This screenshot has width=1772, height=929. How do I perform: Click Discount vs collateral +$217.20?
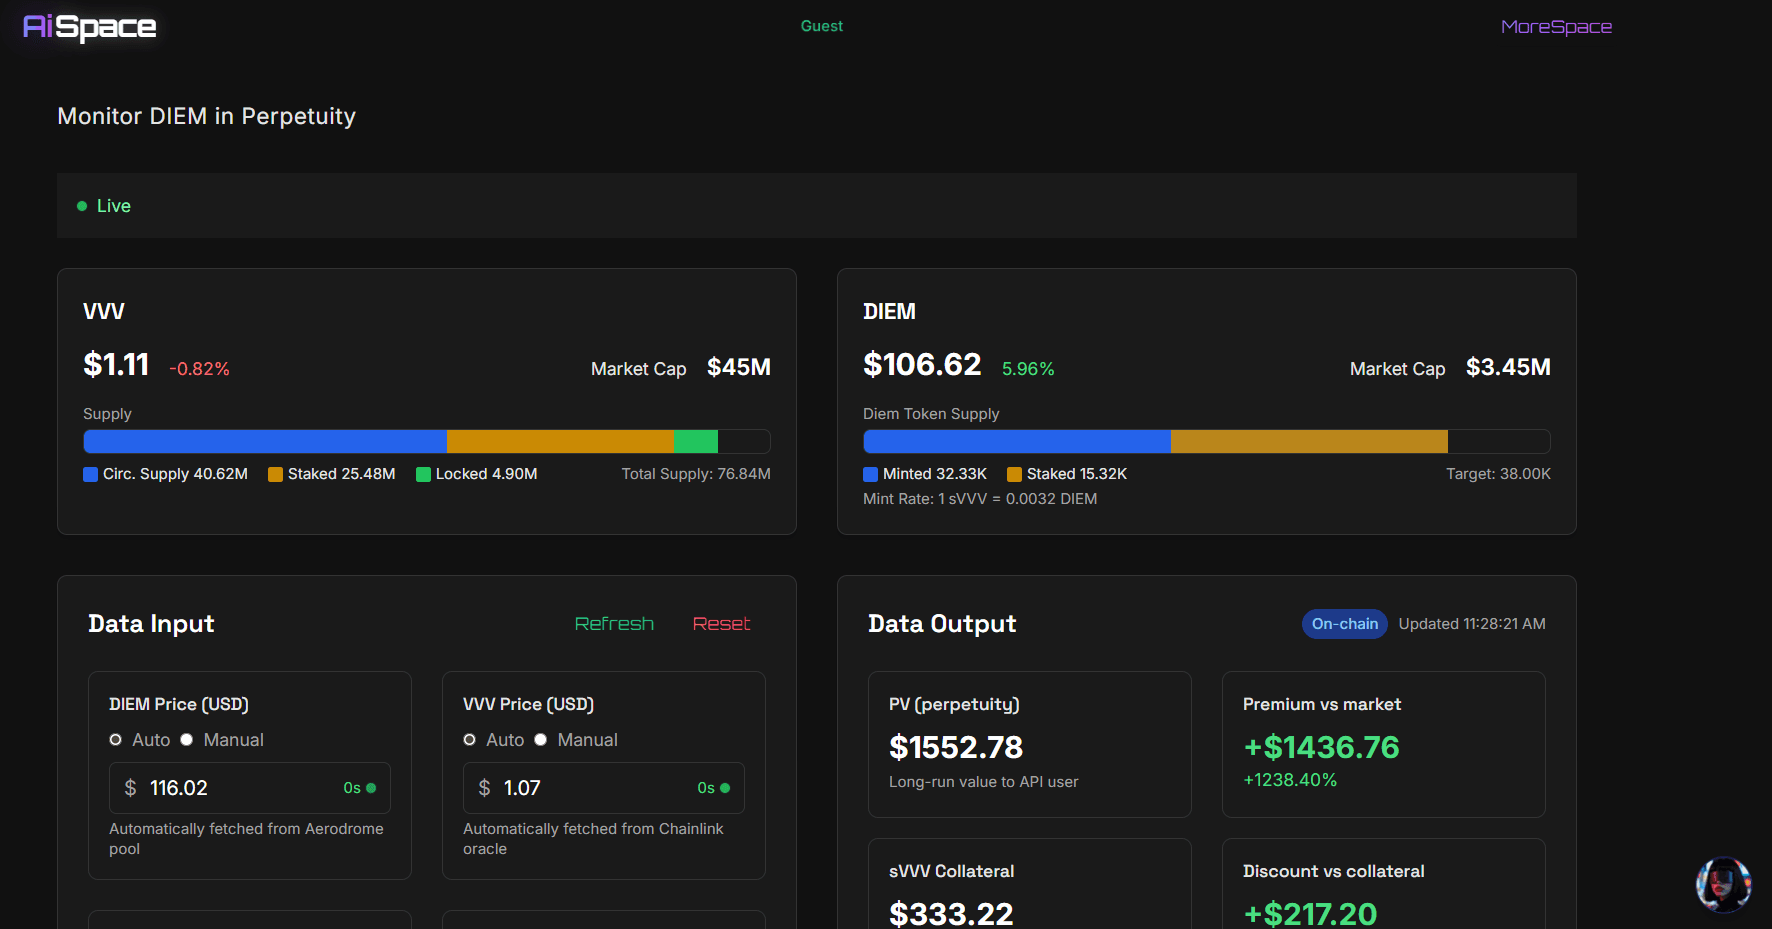[1310, 913]
